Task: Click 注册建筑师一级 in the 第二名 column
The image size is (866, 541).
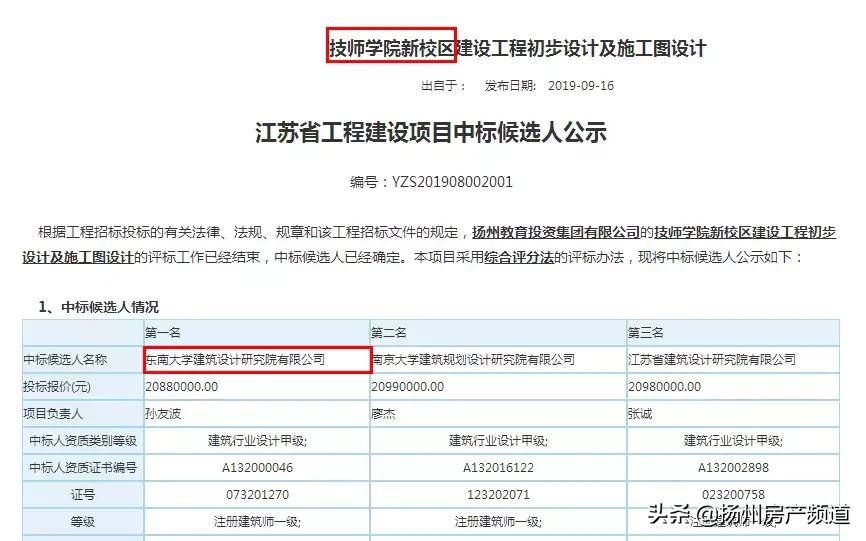Action: tap(498, 522)
